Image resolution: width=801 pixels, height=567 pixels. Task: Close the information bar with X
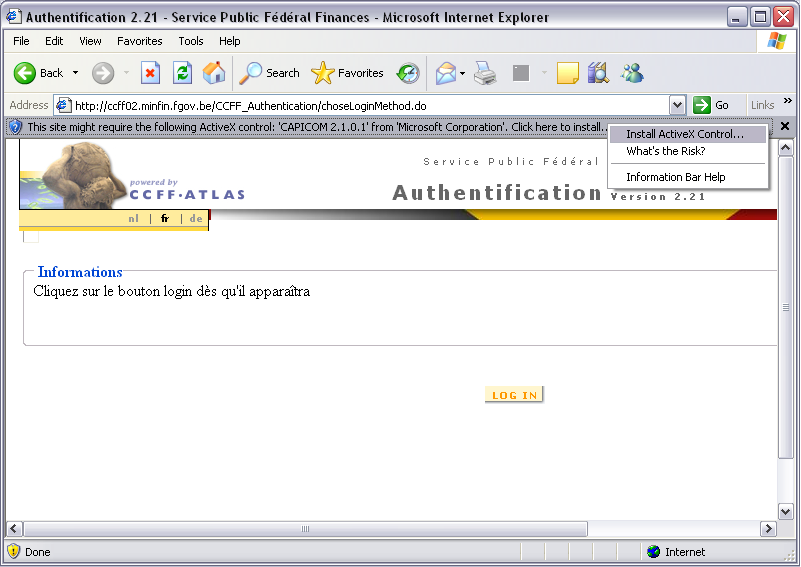[785, 126]
